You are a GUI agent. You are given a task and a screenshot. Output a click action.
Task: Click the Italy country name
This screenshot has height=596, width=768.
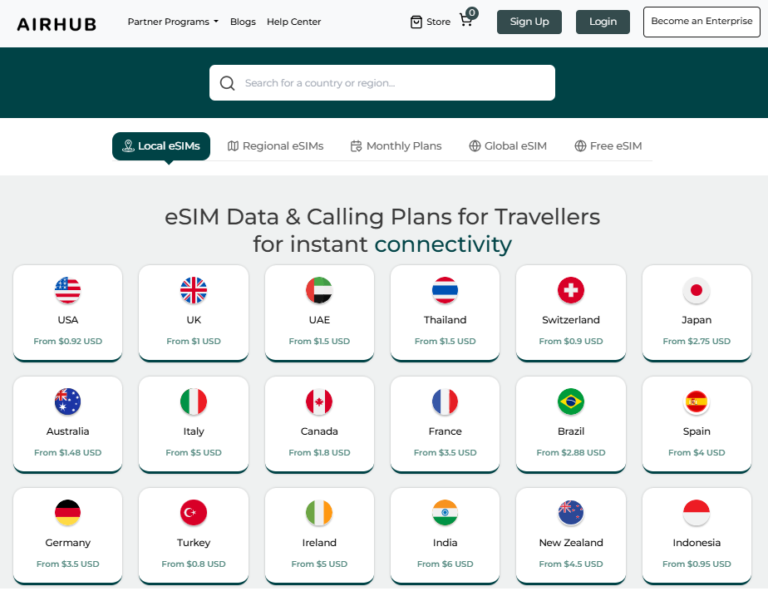pyautogui.click(x=193, y=431)
